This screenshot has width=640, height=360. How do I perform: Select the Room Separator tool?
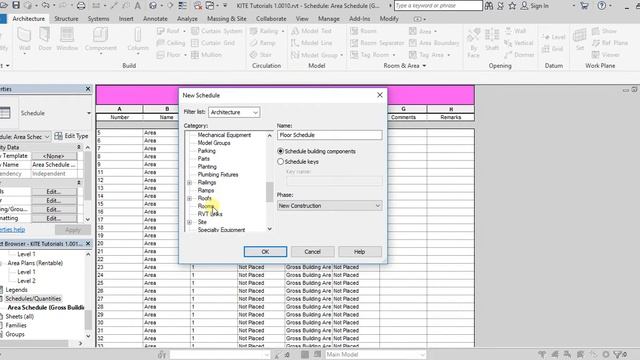377,43
